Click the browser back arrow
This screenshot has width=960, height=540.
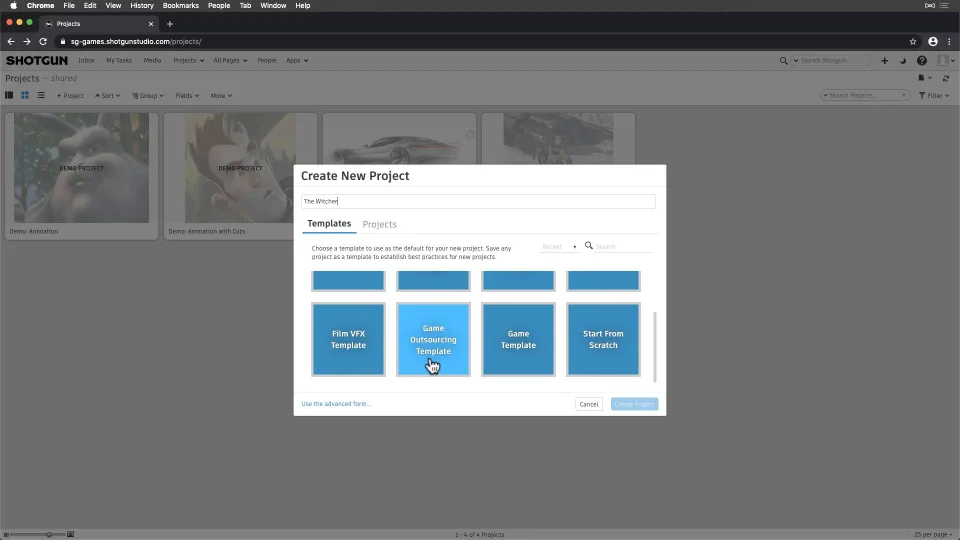tap(10, 42)
